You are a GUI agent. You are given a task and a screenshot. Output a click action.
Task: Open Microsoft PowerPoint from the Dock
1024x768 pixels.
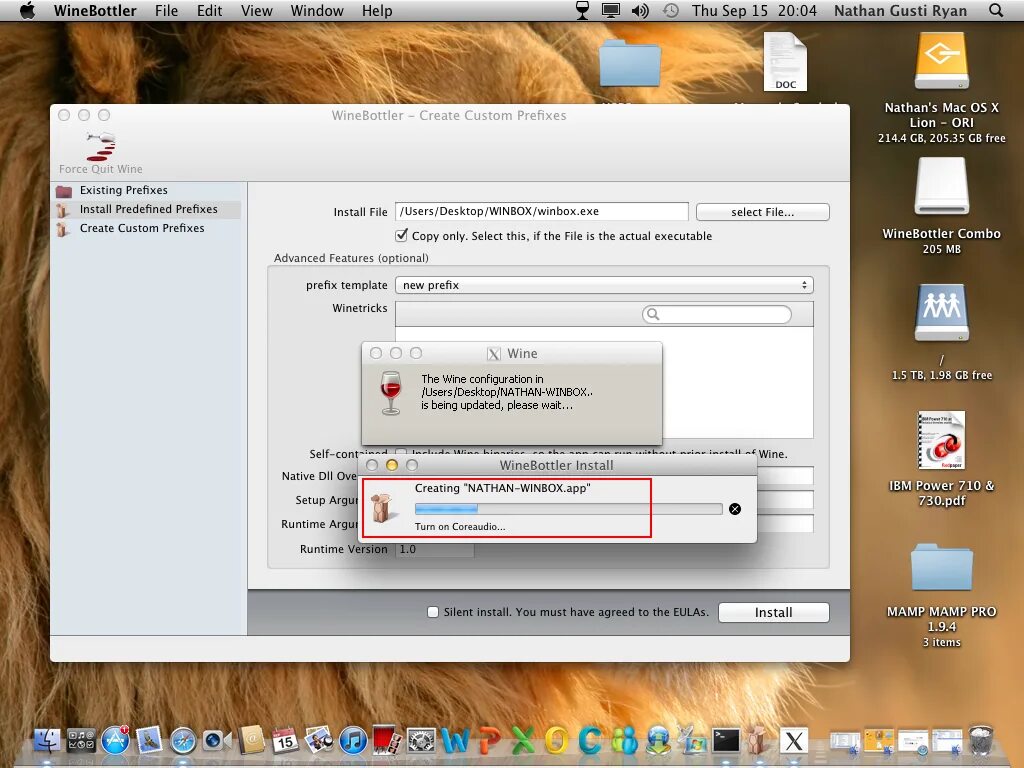(x=489, y=741)
